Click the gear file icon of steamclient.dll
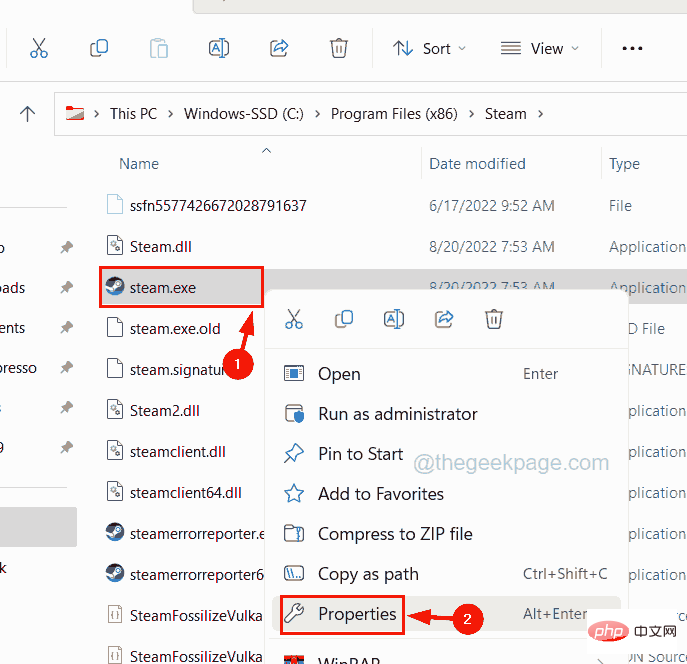The height and width of the screenshot is (664, 687). [x=115, y=450]
